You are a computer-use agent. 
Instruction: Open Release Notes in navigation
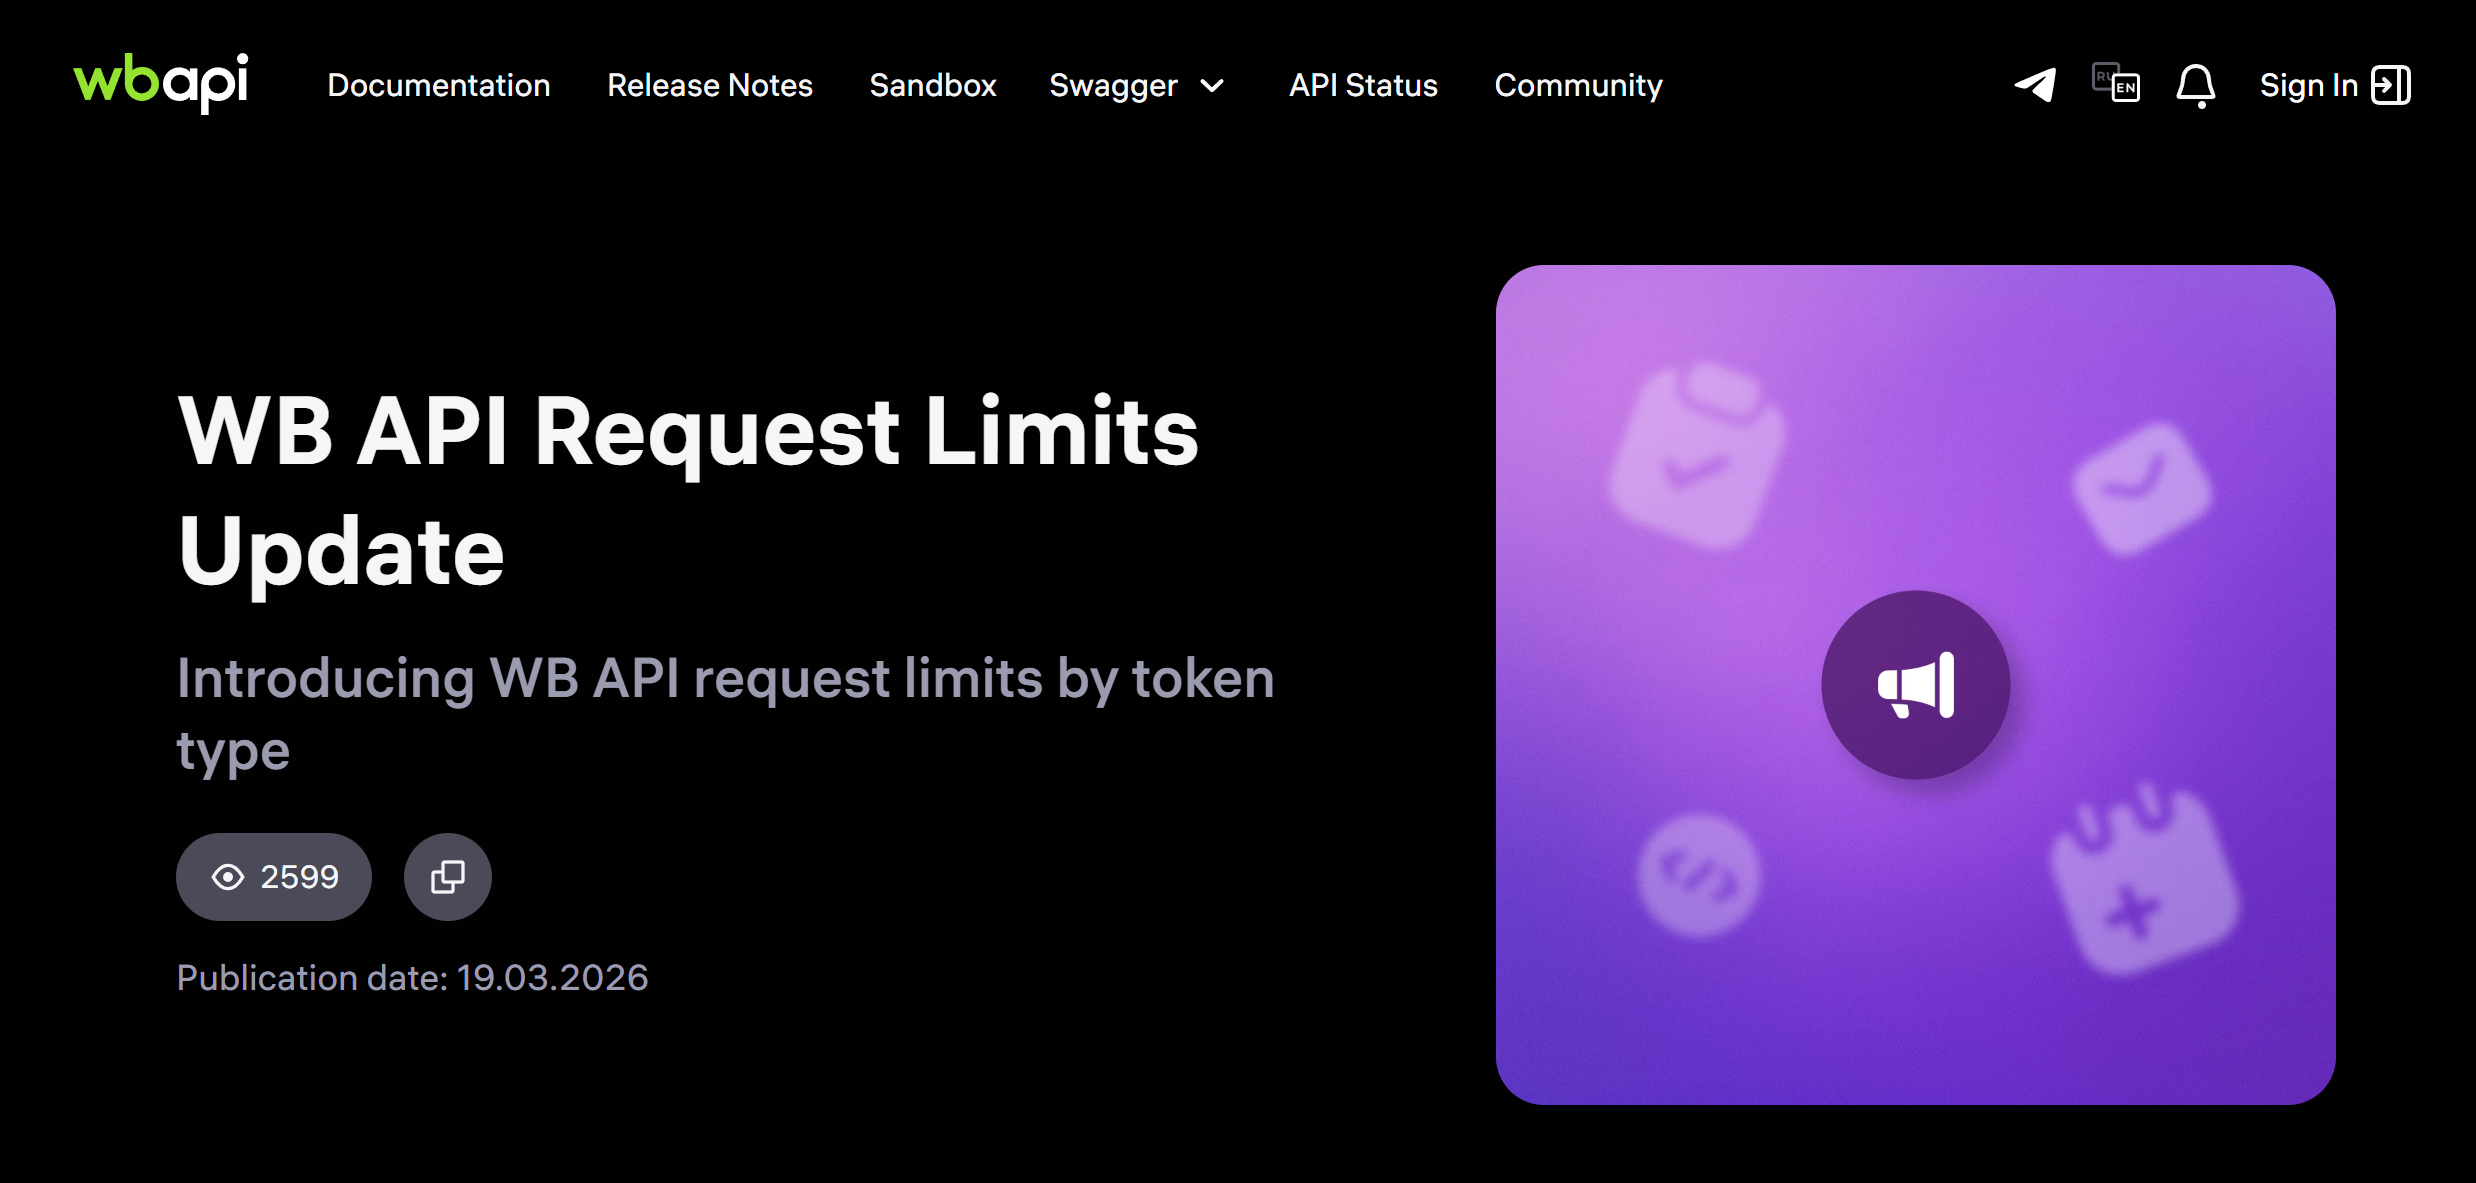click(710, 86)
